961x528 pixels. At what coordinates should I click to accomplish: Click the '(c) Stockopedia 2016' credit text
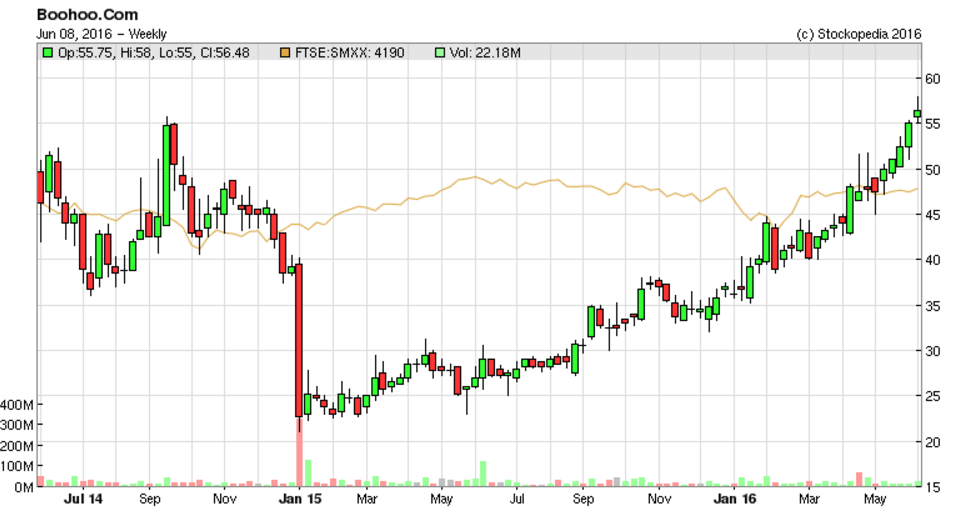[x=859, y=34]
